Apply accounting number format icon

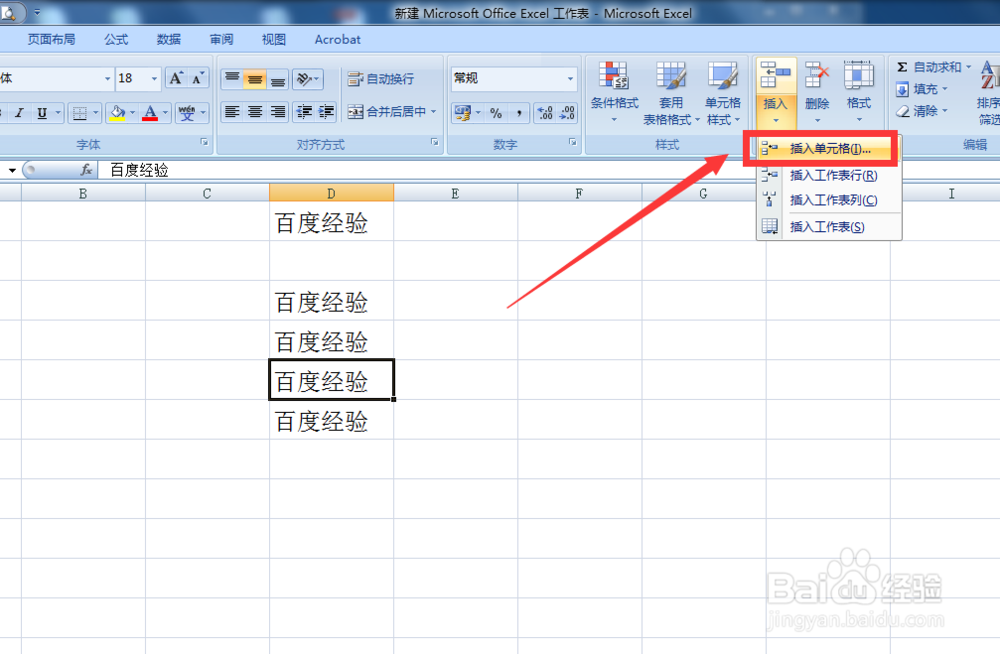[x=462, y=113]
